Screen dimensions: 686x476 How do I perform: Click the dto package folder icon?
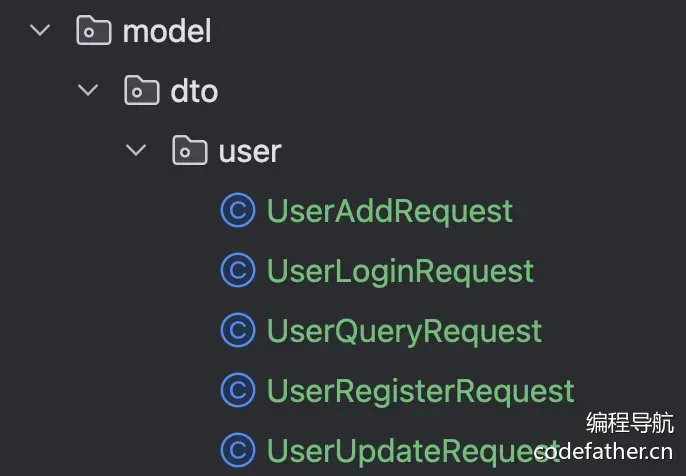142,90
